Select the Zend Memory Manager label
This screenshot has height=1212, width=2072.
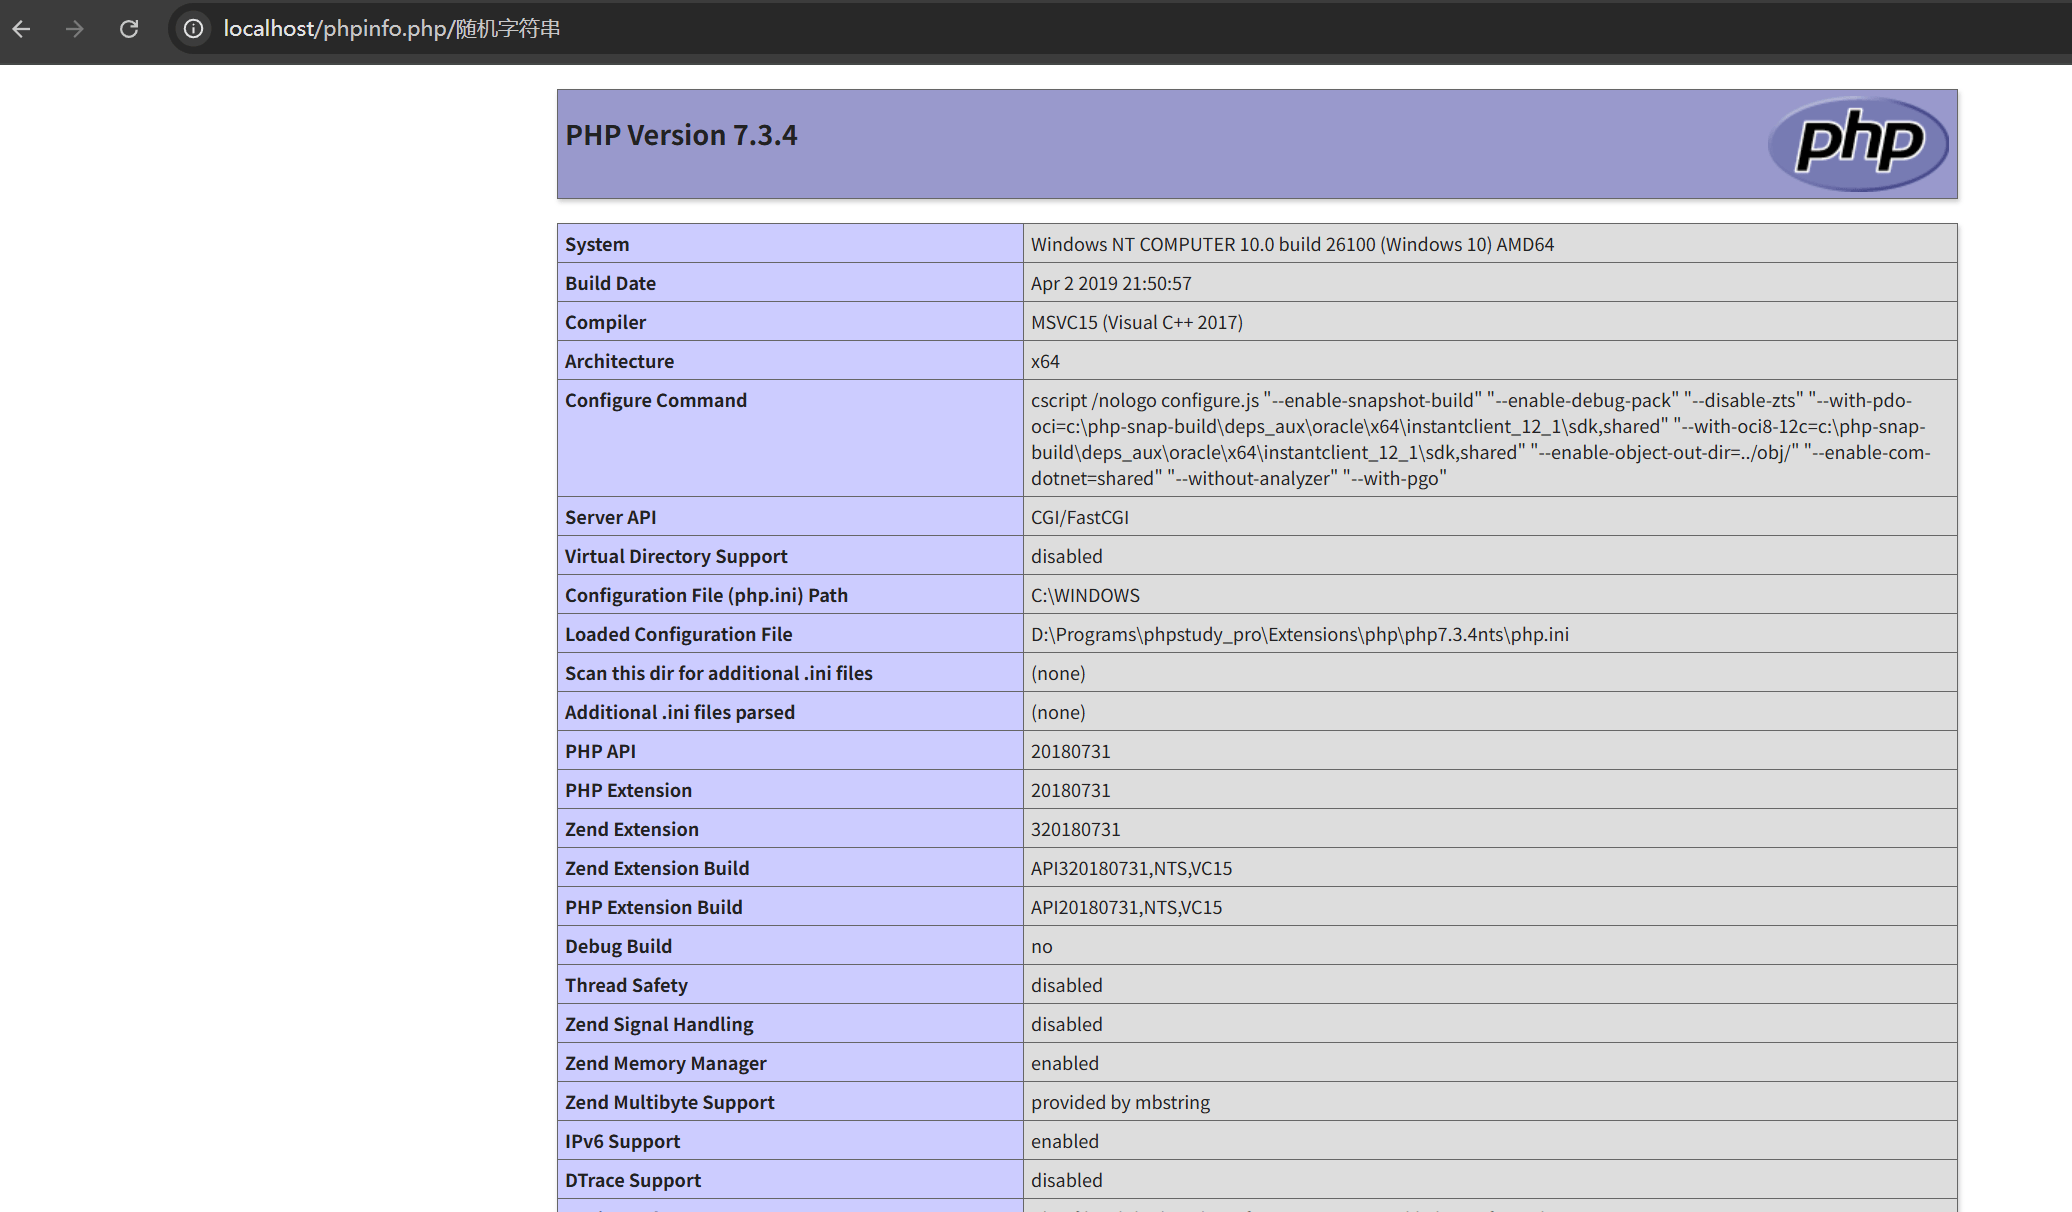pyautogui.click(x=666, y=1063)
